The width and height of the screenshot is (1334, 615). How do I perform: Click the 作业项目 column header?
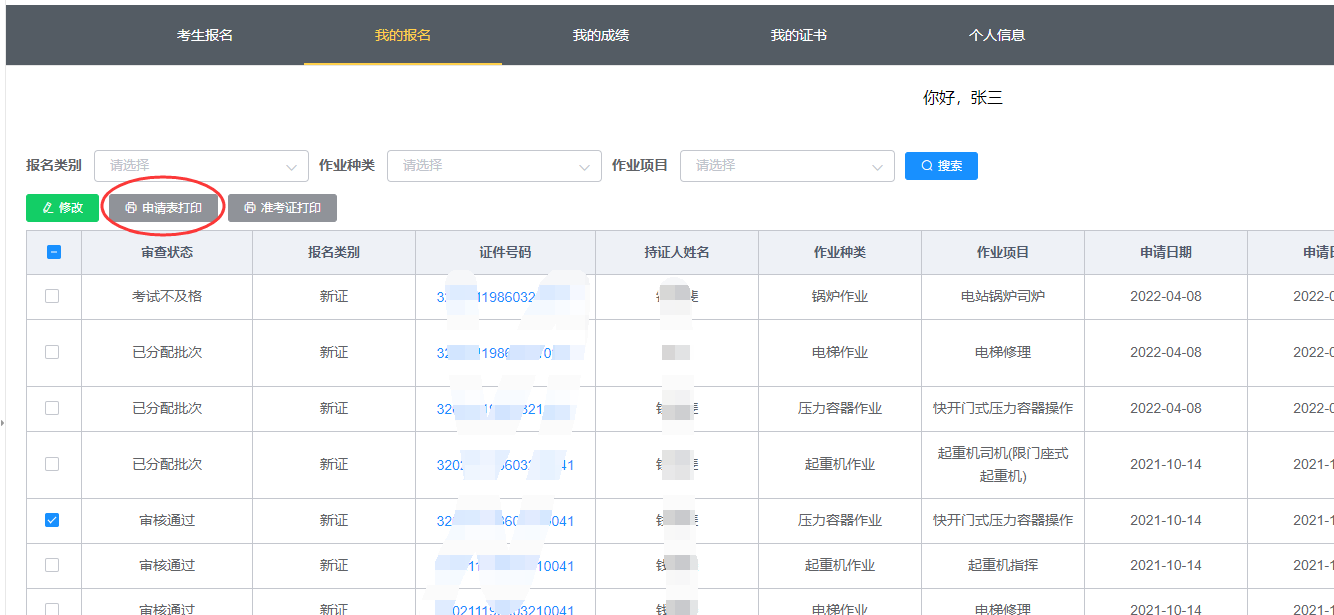[1003, 252]
